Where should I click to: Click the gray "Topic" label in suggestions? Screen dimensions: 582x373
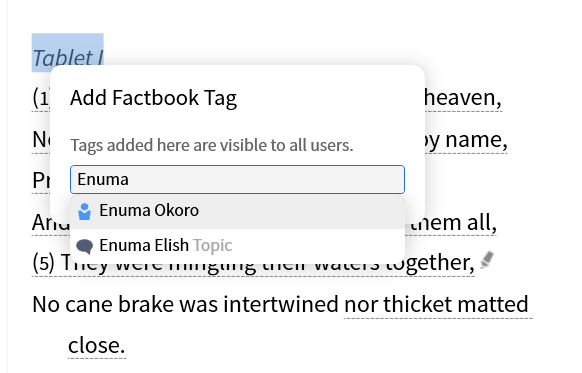coord(213,246)
